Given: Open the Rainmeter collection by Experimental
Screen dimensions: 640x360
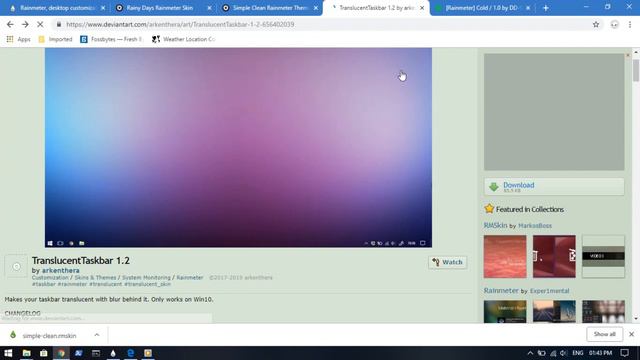Looking at the screenshot, I should tap(501, 291).
